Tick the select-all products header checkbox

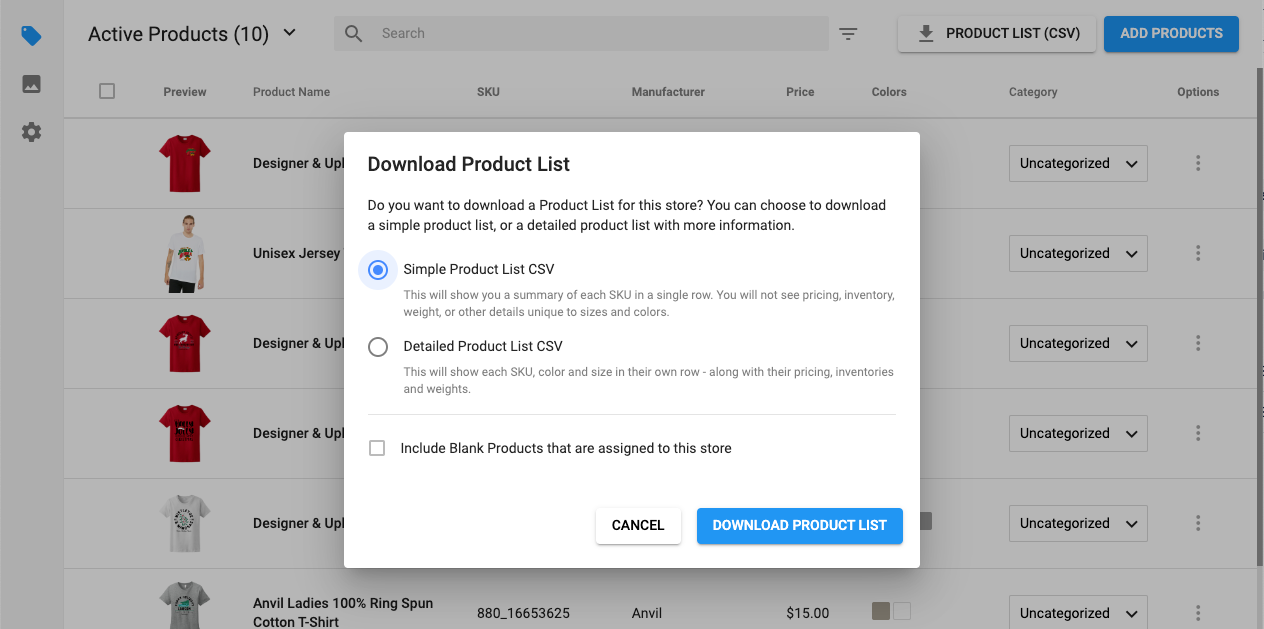(x=107, y=91)
